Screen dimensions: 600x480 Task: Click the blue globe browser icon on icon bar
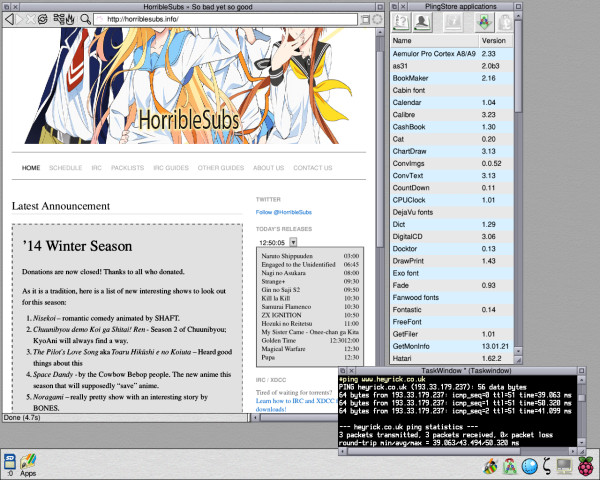530,466
